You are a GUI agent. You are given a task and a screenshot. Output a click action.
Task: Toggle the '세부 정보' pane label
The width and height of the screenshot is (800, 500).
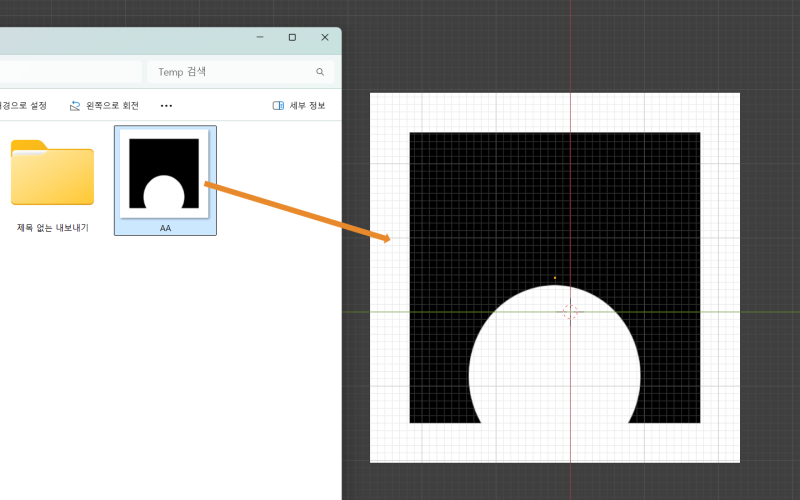pos(307,105)
